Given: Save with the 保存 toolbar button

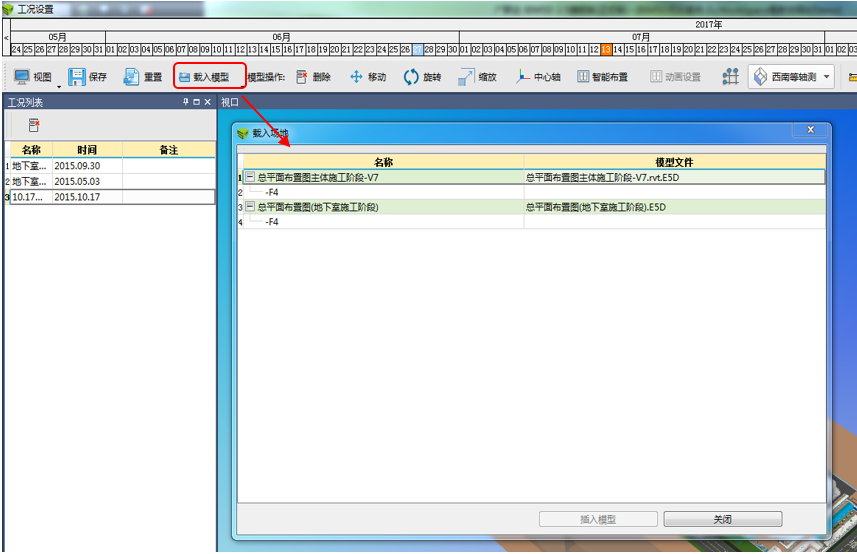Looking at the screenshot, I should coord(87,77).
